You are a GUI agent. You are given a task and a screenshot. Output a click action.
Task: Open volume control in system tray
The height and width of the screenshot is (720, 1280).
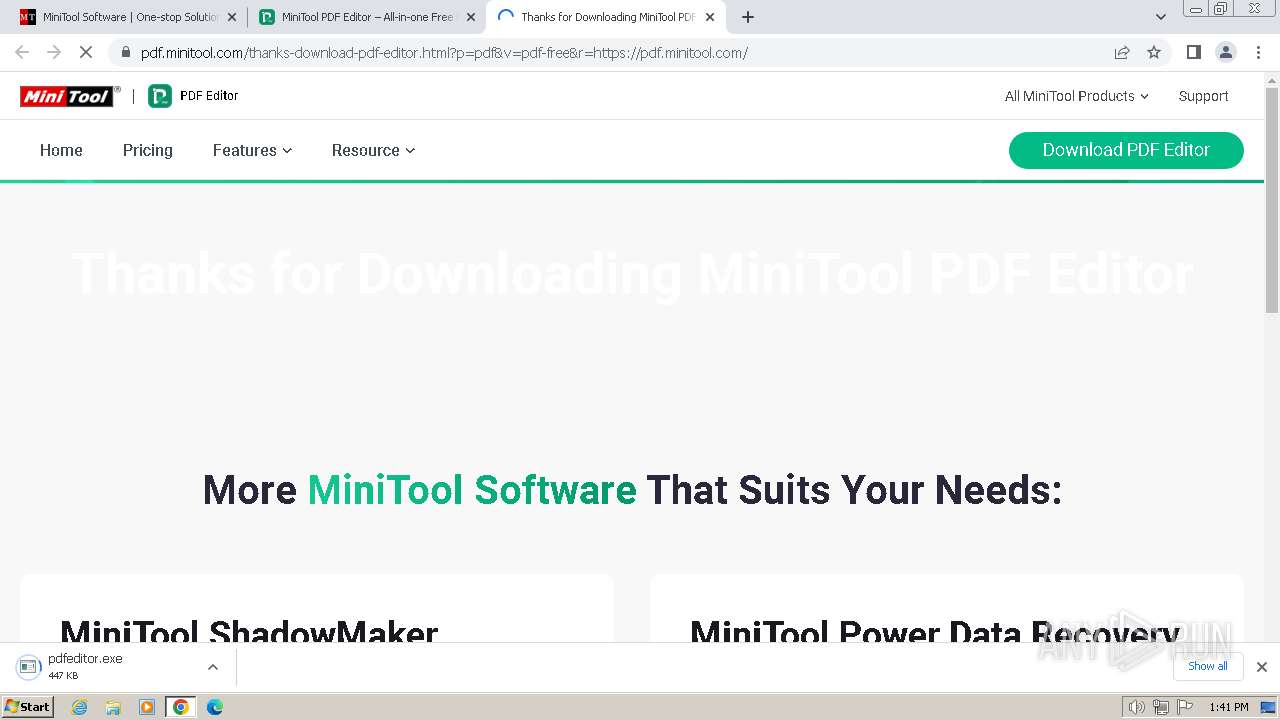pos(1137,707)
